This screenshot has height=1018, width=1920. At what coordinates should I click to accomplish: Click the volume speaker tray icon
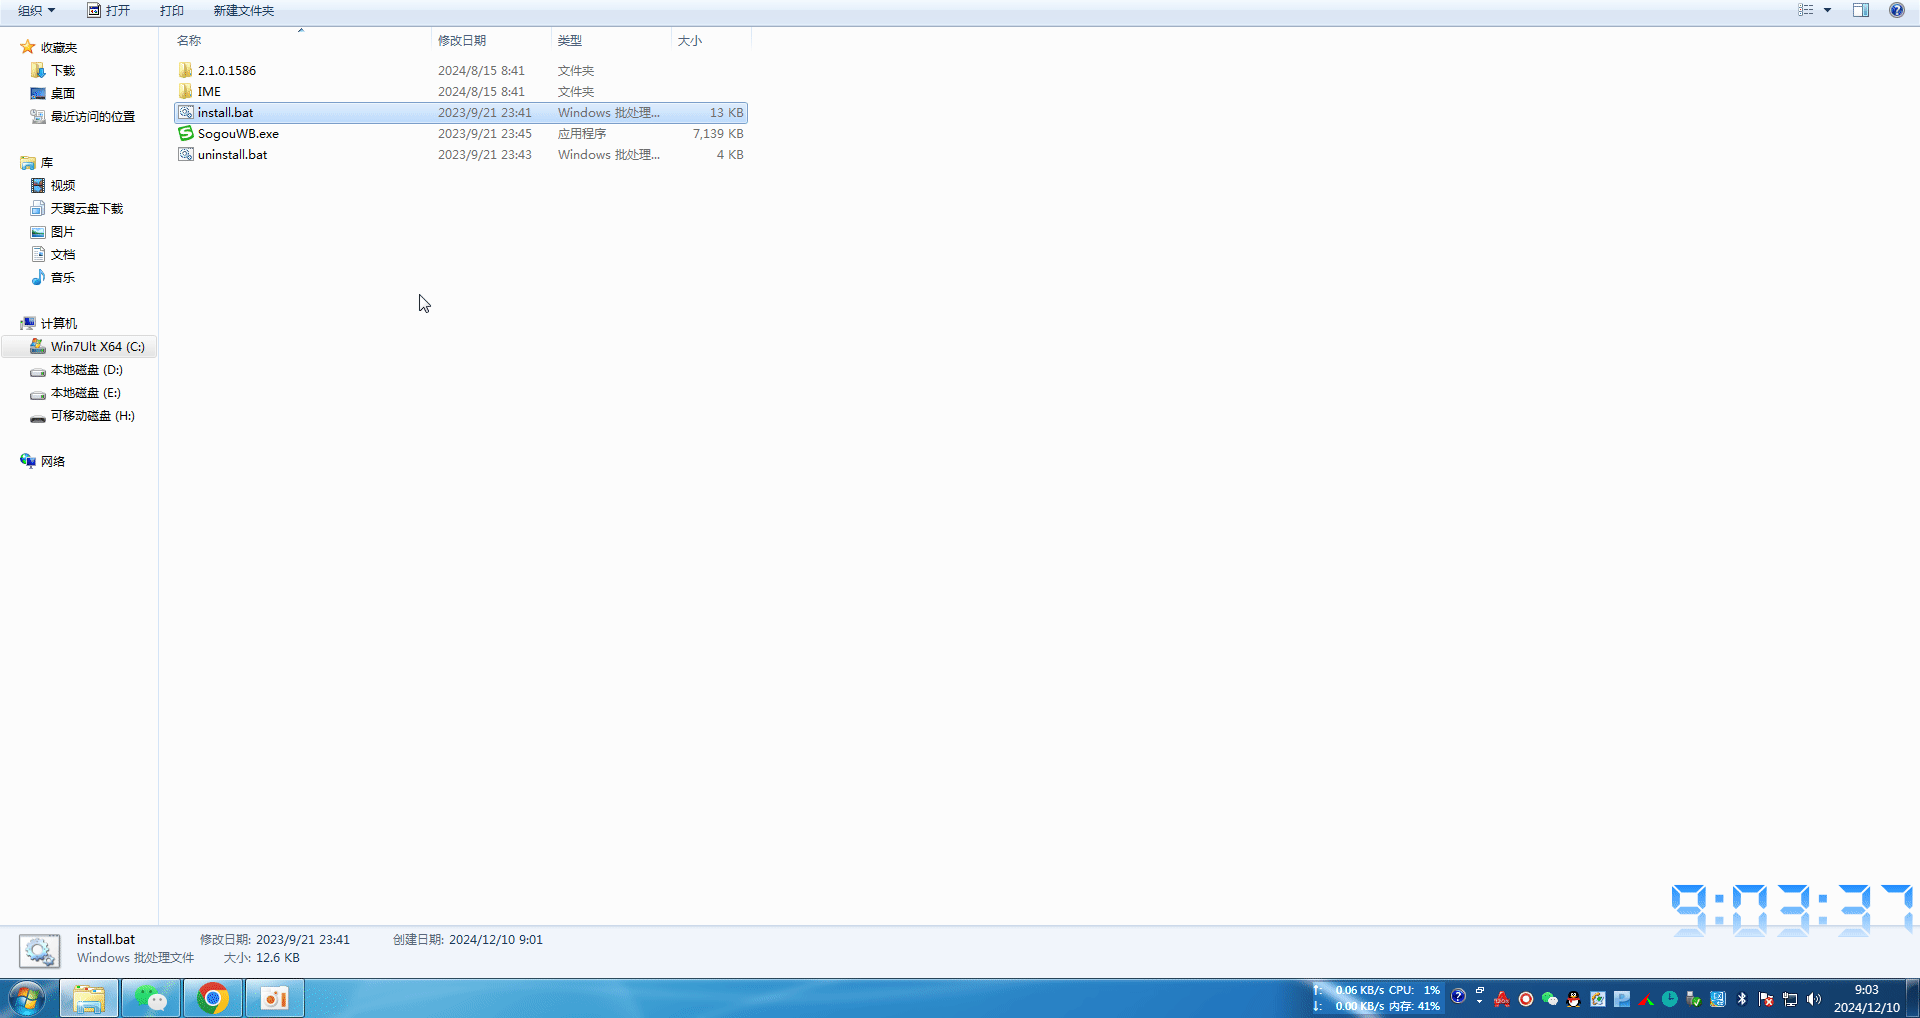pos(1814,999)
